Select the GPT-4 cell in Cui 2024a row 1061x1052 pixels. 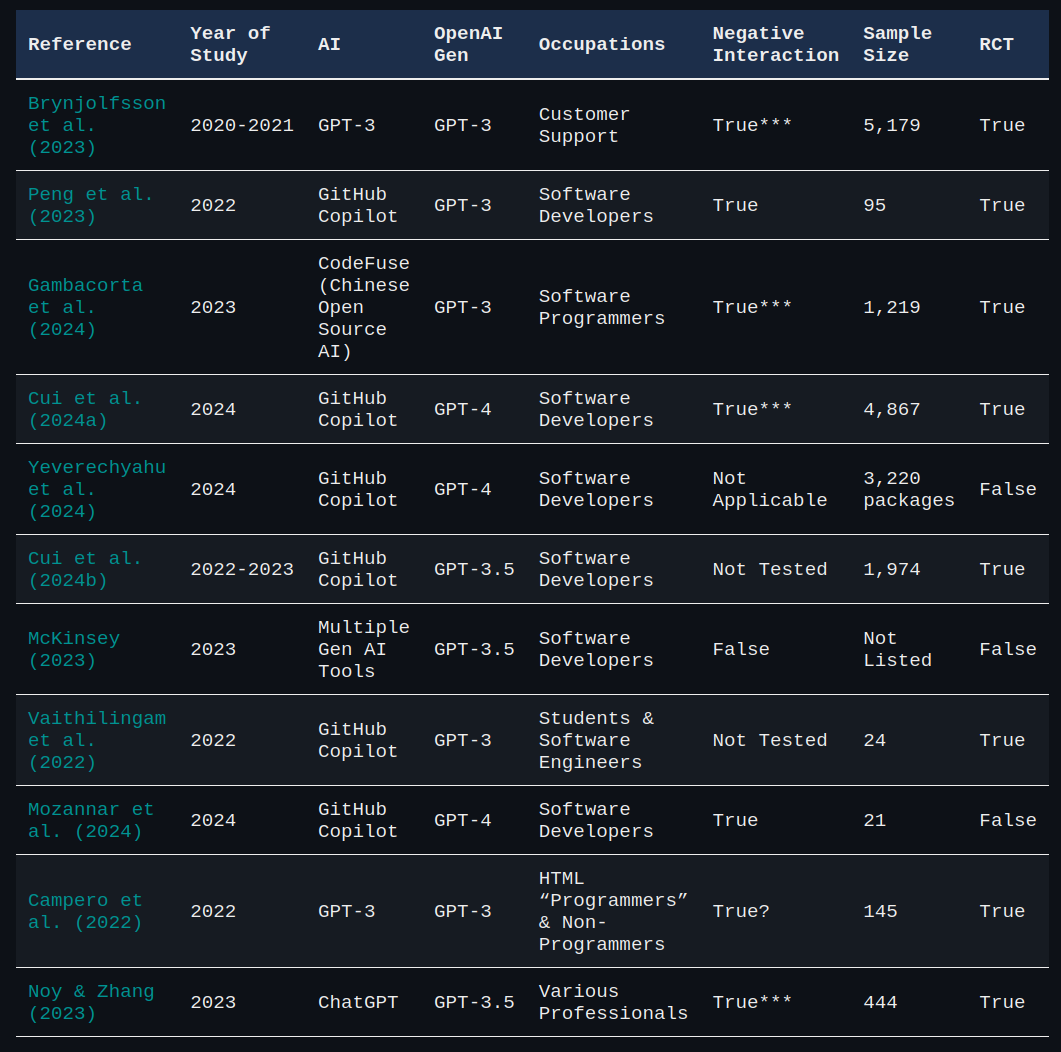pyautogui.click(x=462, y=409)
